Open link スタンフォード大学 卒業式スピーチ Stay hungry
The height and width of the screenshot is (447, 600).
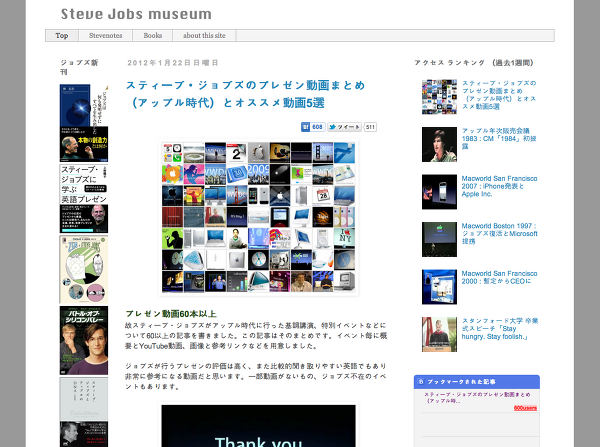click(500, 328)
